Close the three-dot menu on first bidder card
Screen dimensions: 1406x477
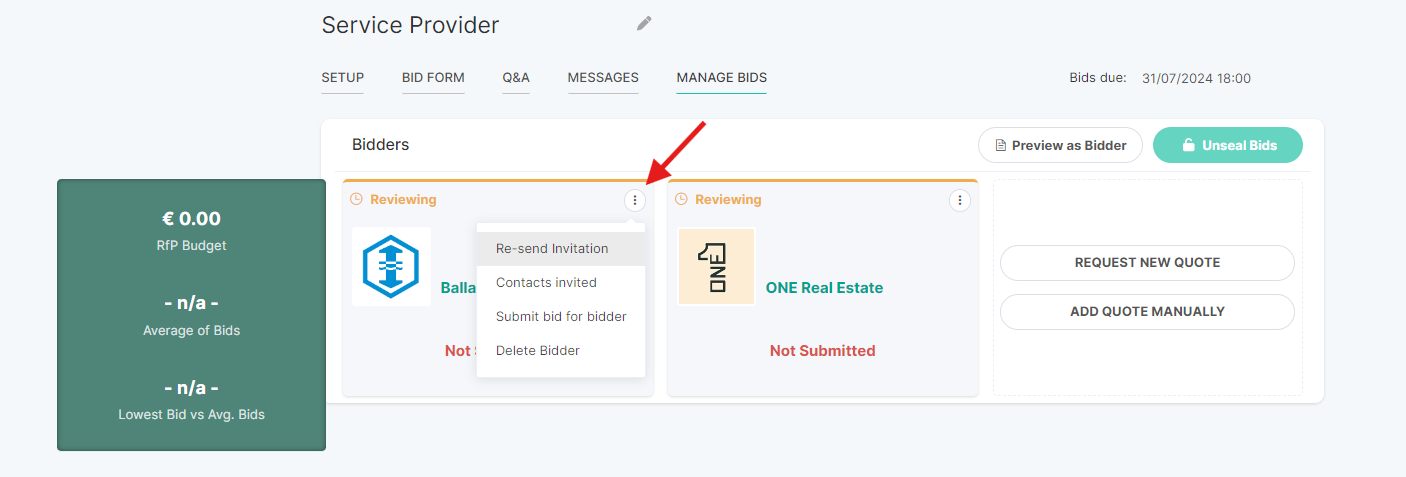(x=635, y=200)
